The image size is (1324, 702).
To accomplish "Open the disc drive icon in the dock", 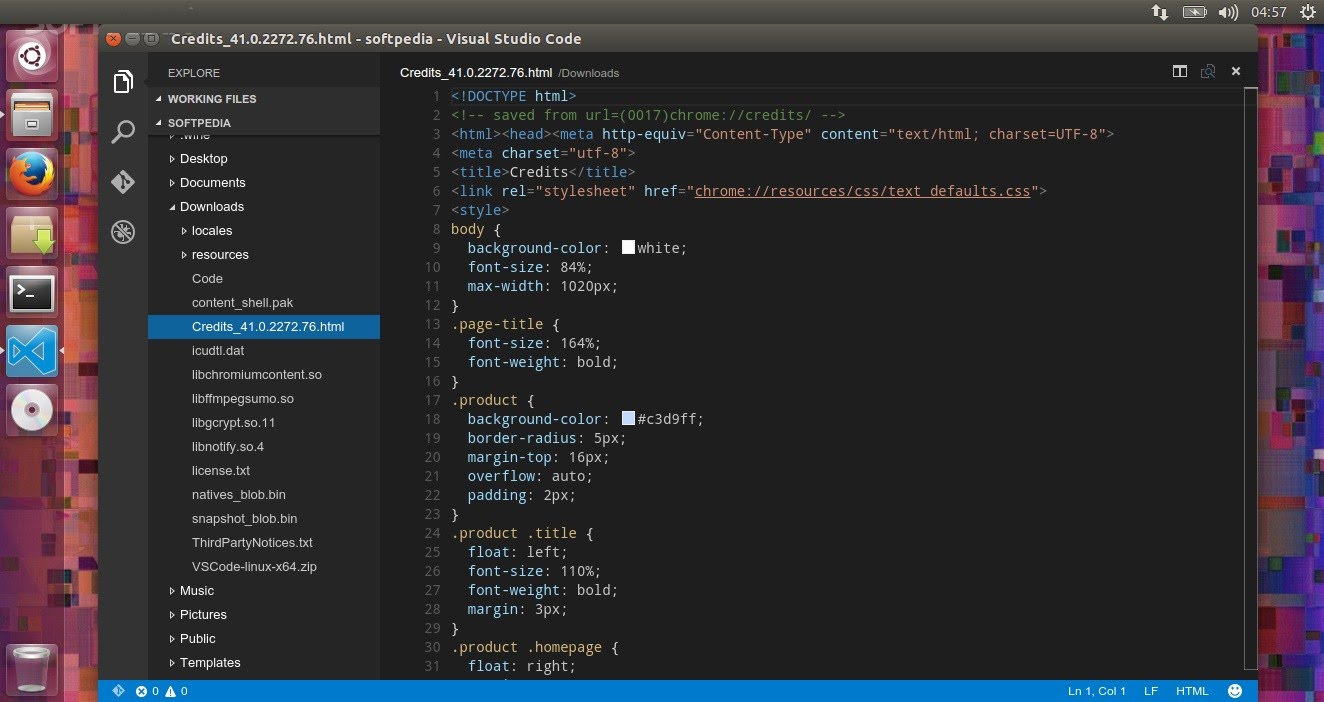I will coord(32,410).
